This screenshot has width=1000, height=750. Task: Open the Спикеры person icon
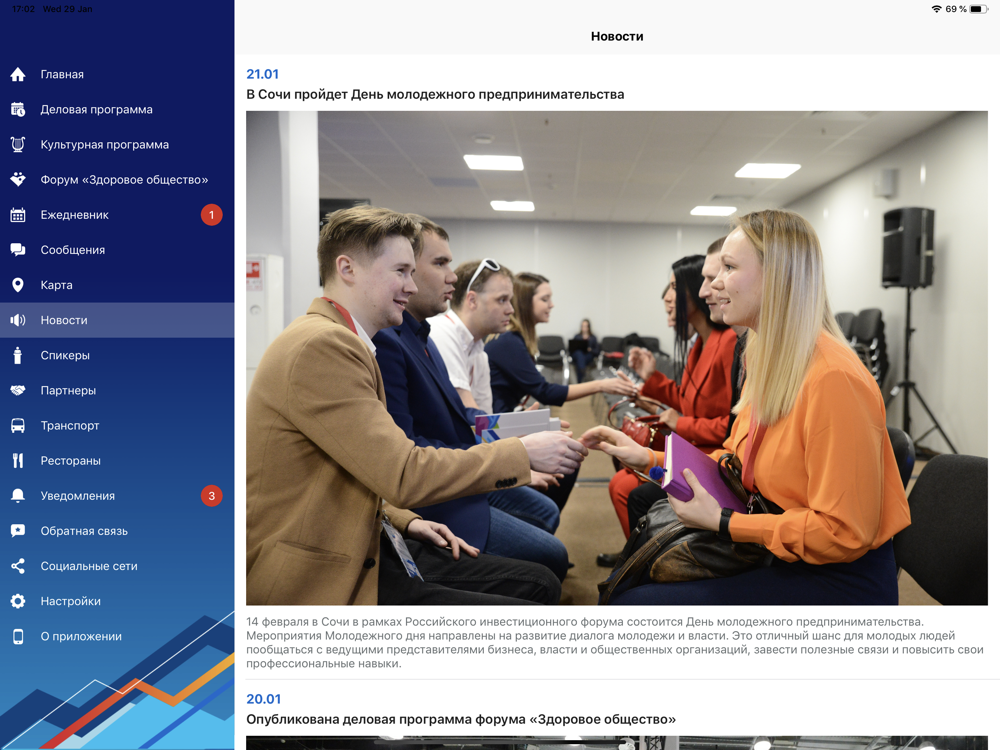click(18, 355)
